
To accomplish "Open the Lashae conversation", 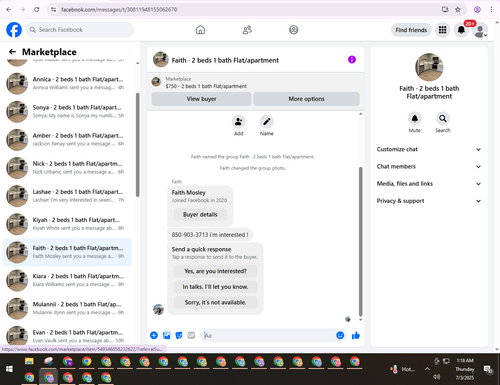I will coord(67,196).
